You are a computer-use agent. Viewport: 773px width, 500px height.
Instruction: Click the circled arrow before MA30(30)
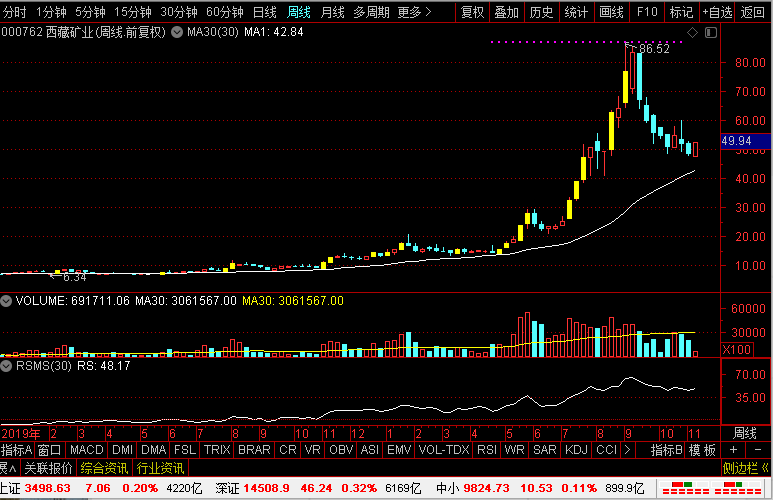pyautogui.click(x=178, y=32)
